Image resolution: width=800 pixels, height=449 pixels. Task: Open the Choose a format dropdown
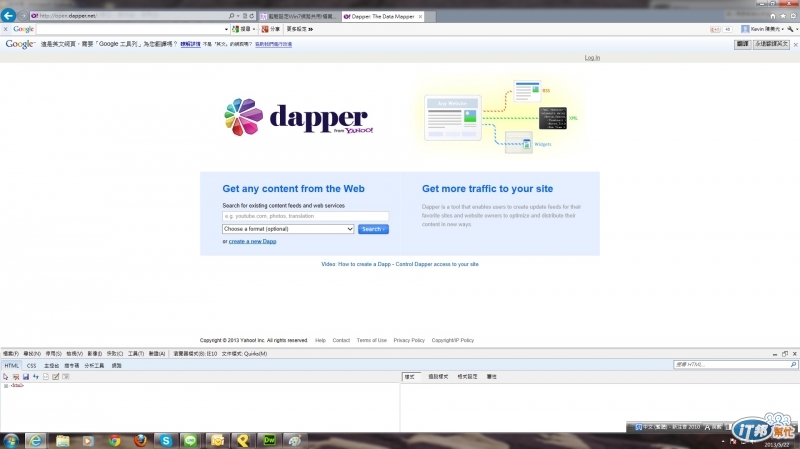[x=288, y=229]
